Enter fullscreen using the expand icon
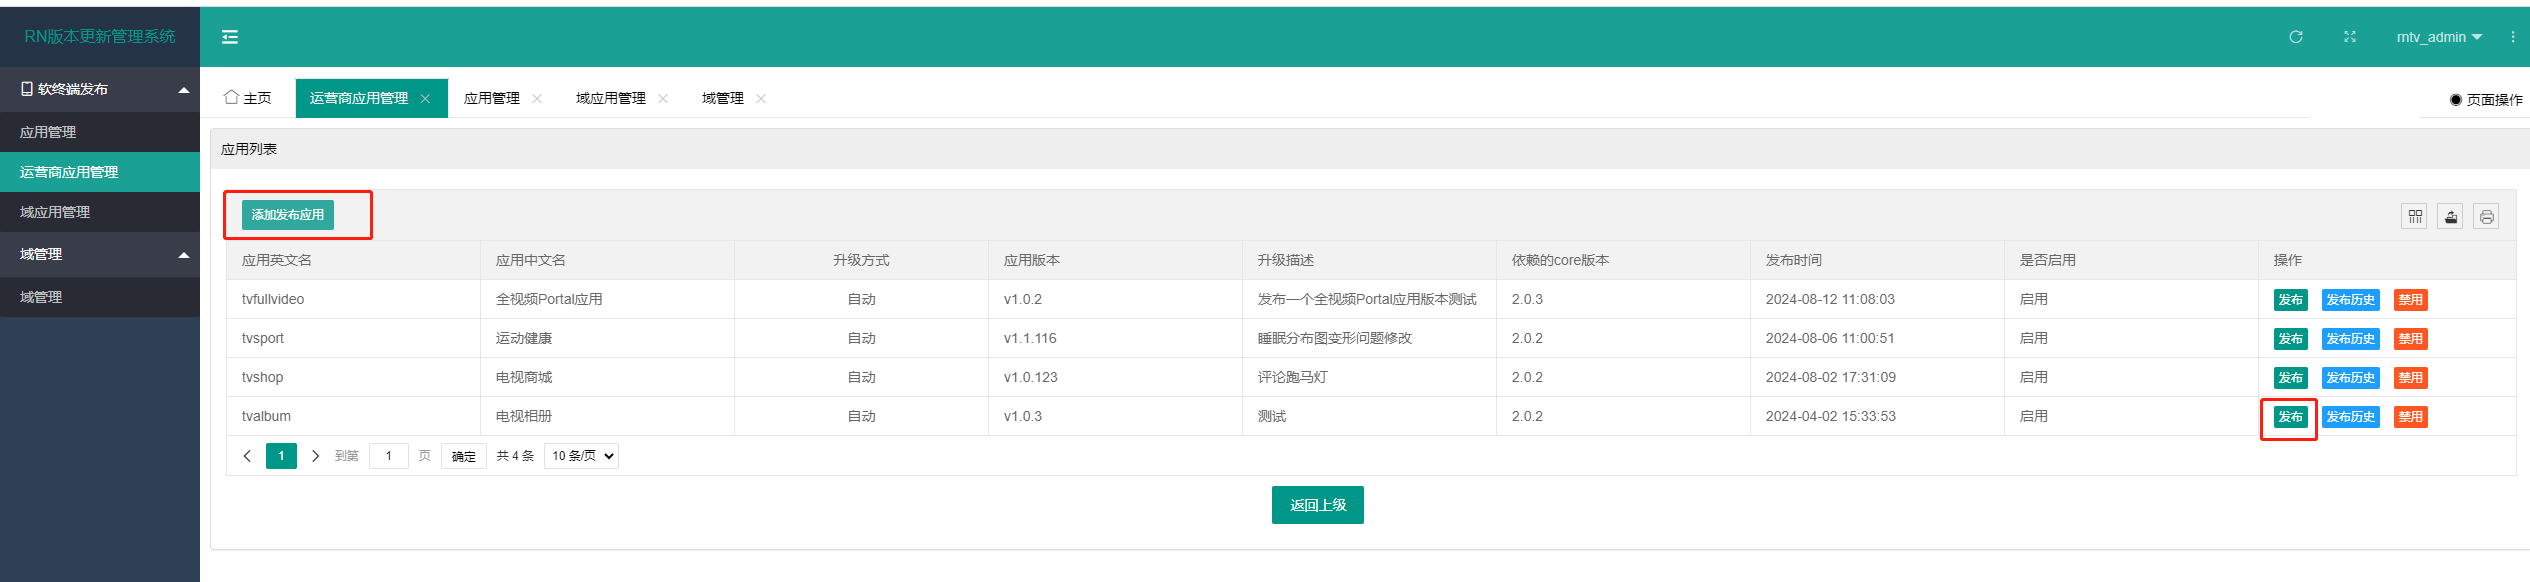Screen dimensions: 2530x582 coord(2349,37)
